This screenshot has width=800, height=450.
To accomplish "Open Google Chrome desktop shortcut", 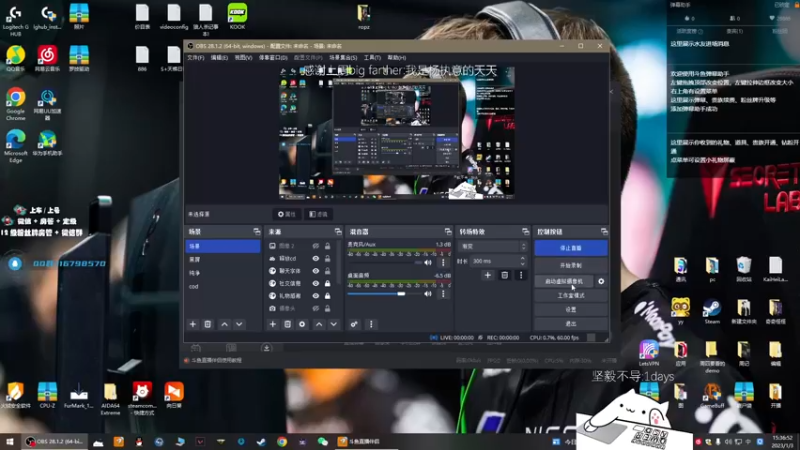I will click(x=15, y=104).
